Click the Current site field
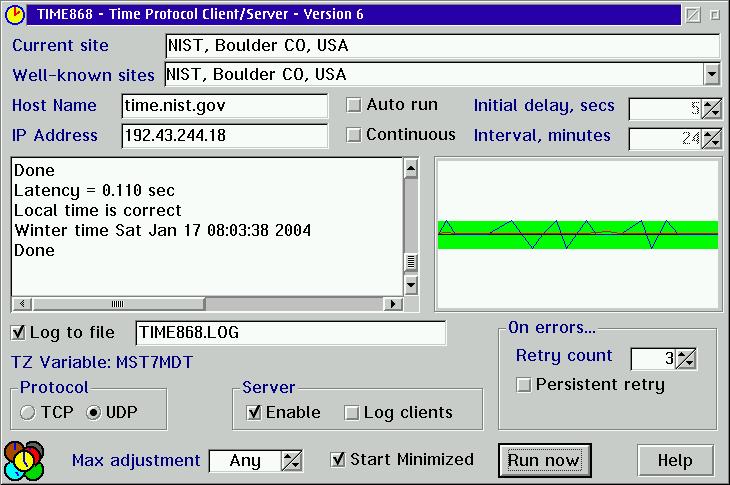Screen dimensions: 730x485 [442, 46]
